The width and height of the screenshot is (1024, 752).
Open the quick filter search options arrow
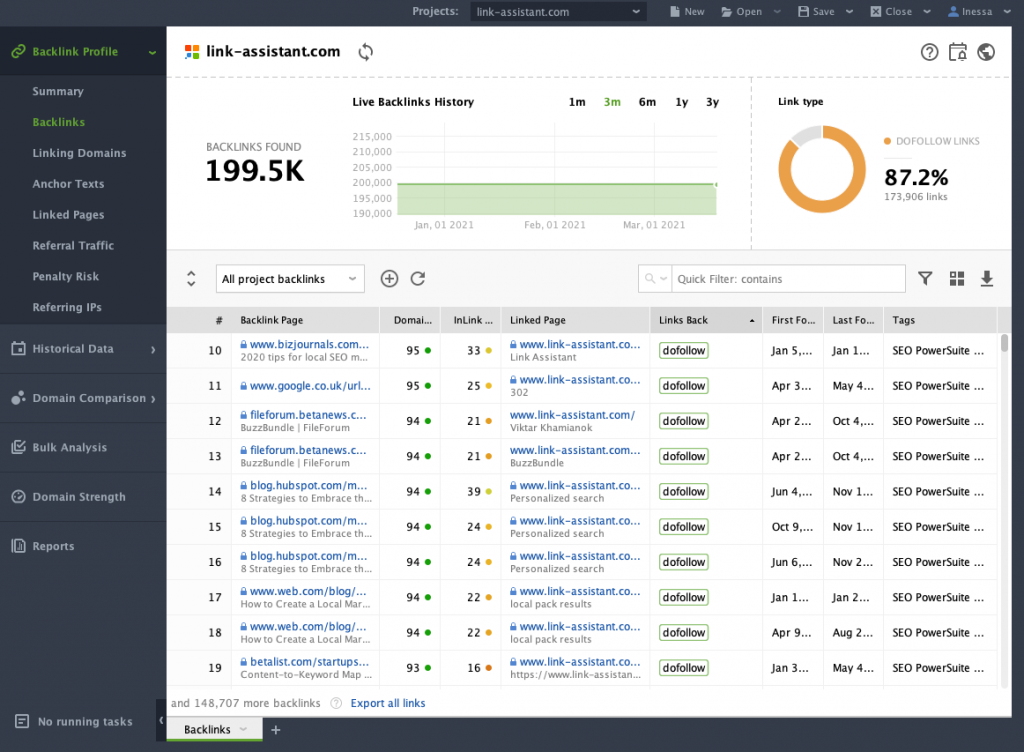[664, 279]
